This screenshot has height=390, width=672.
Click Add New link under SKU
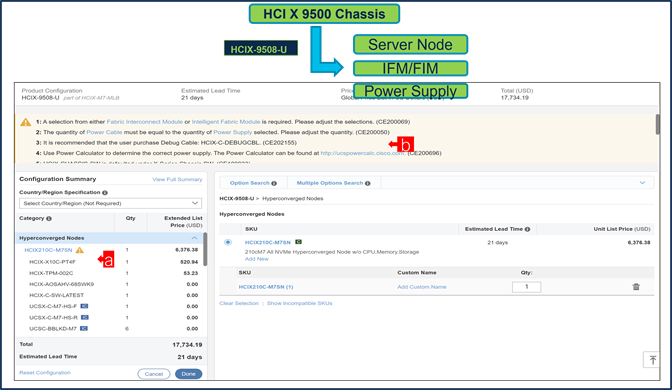(257, 259)
